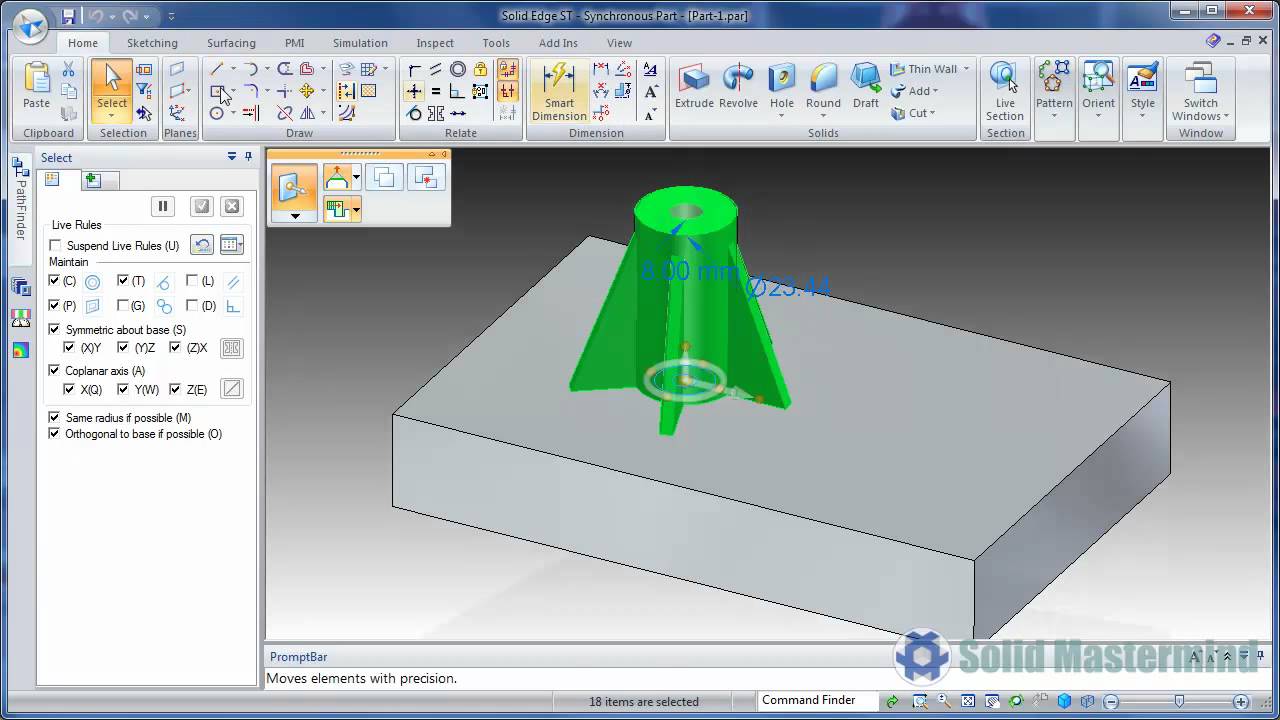Click the Cut scissors icon
Viewport: 1280px width, 720px height.
click(x=68, y=69)
